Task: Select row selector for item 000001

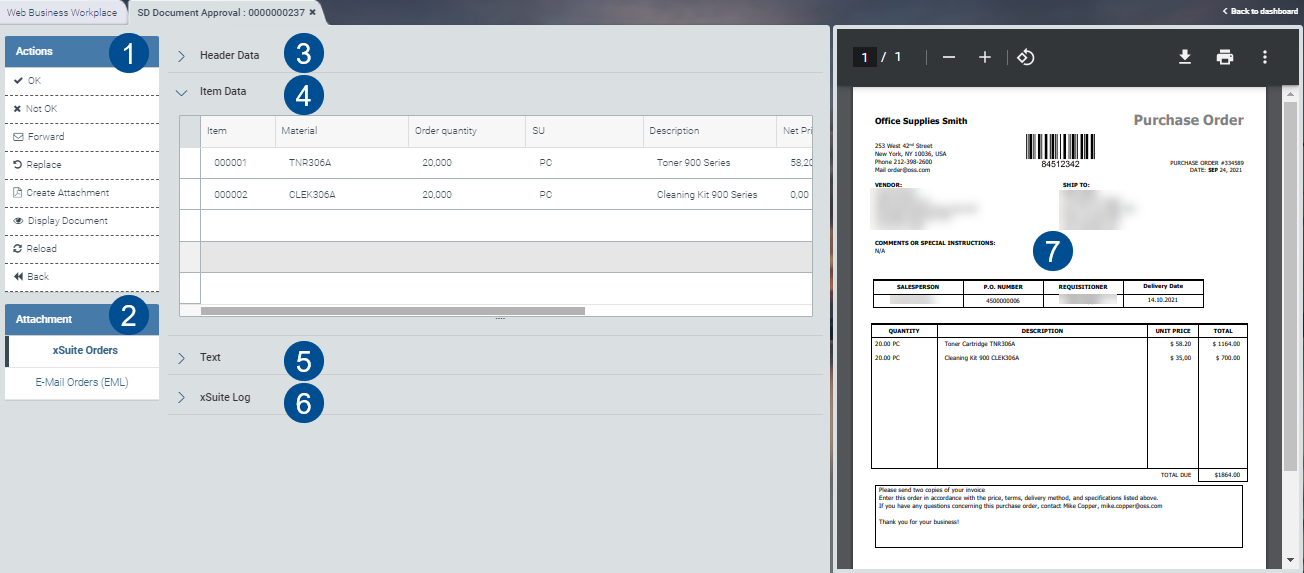Action: coord(190,163)
